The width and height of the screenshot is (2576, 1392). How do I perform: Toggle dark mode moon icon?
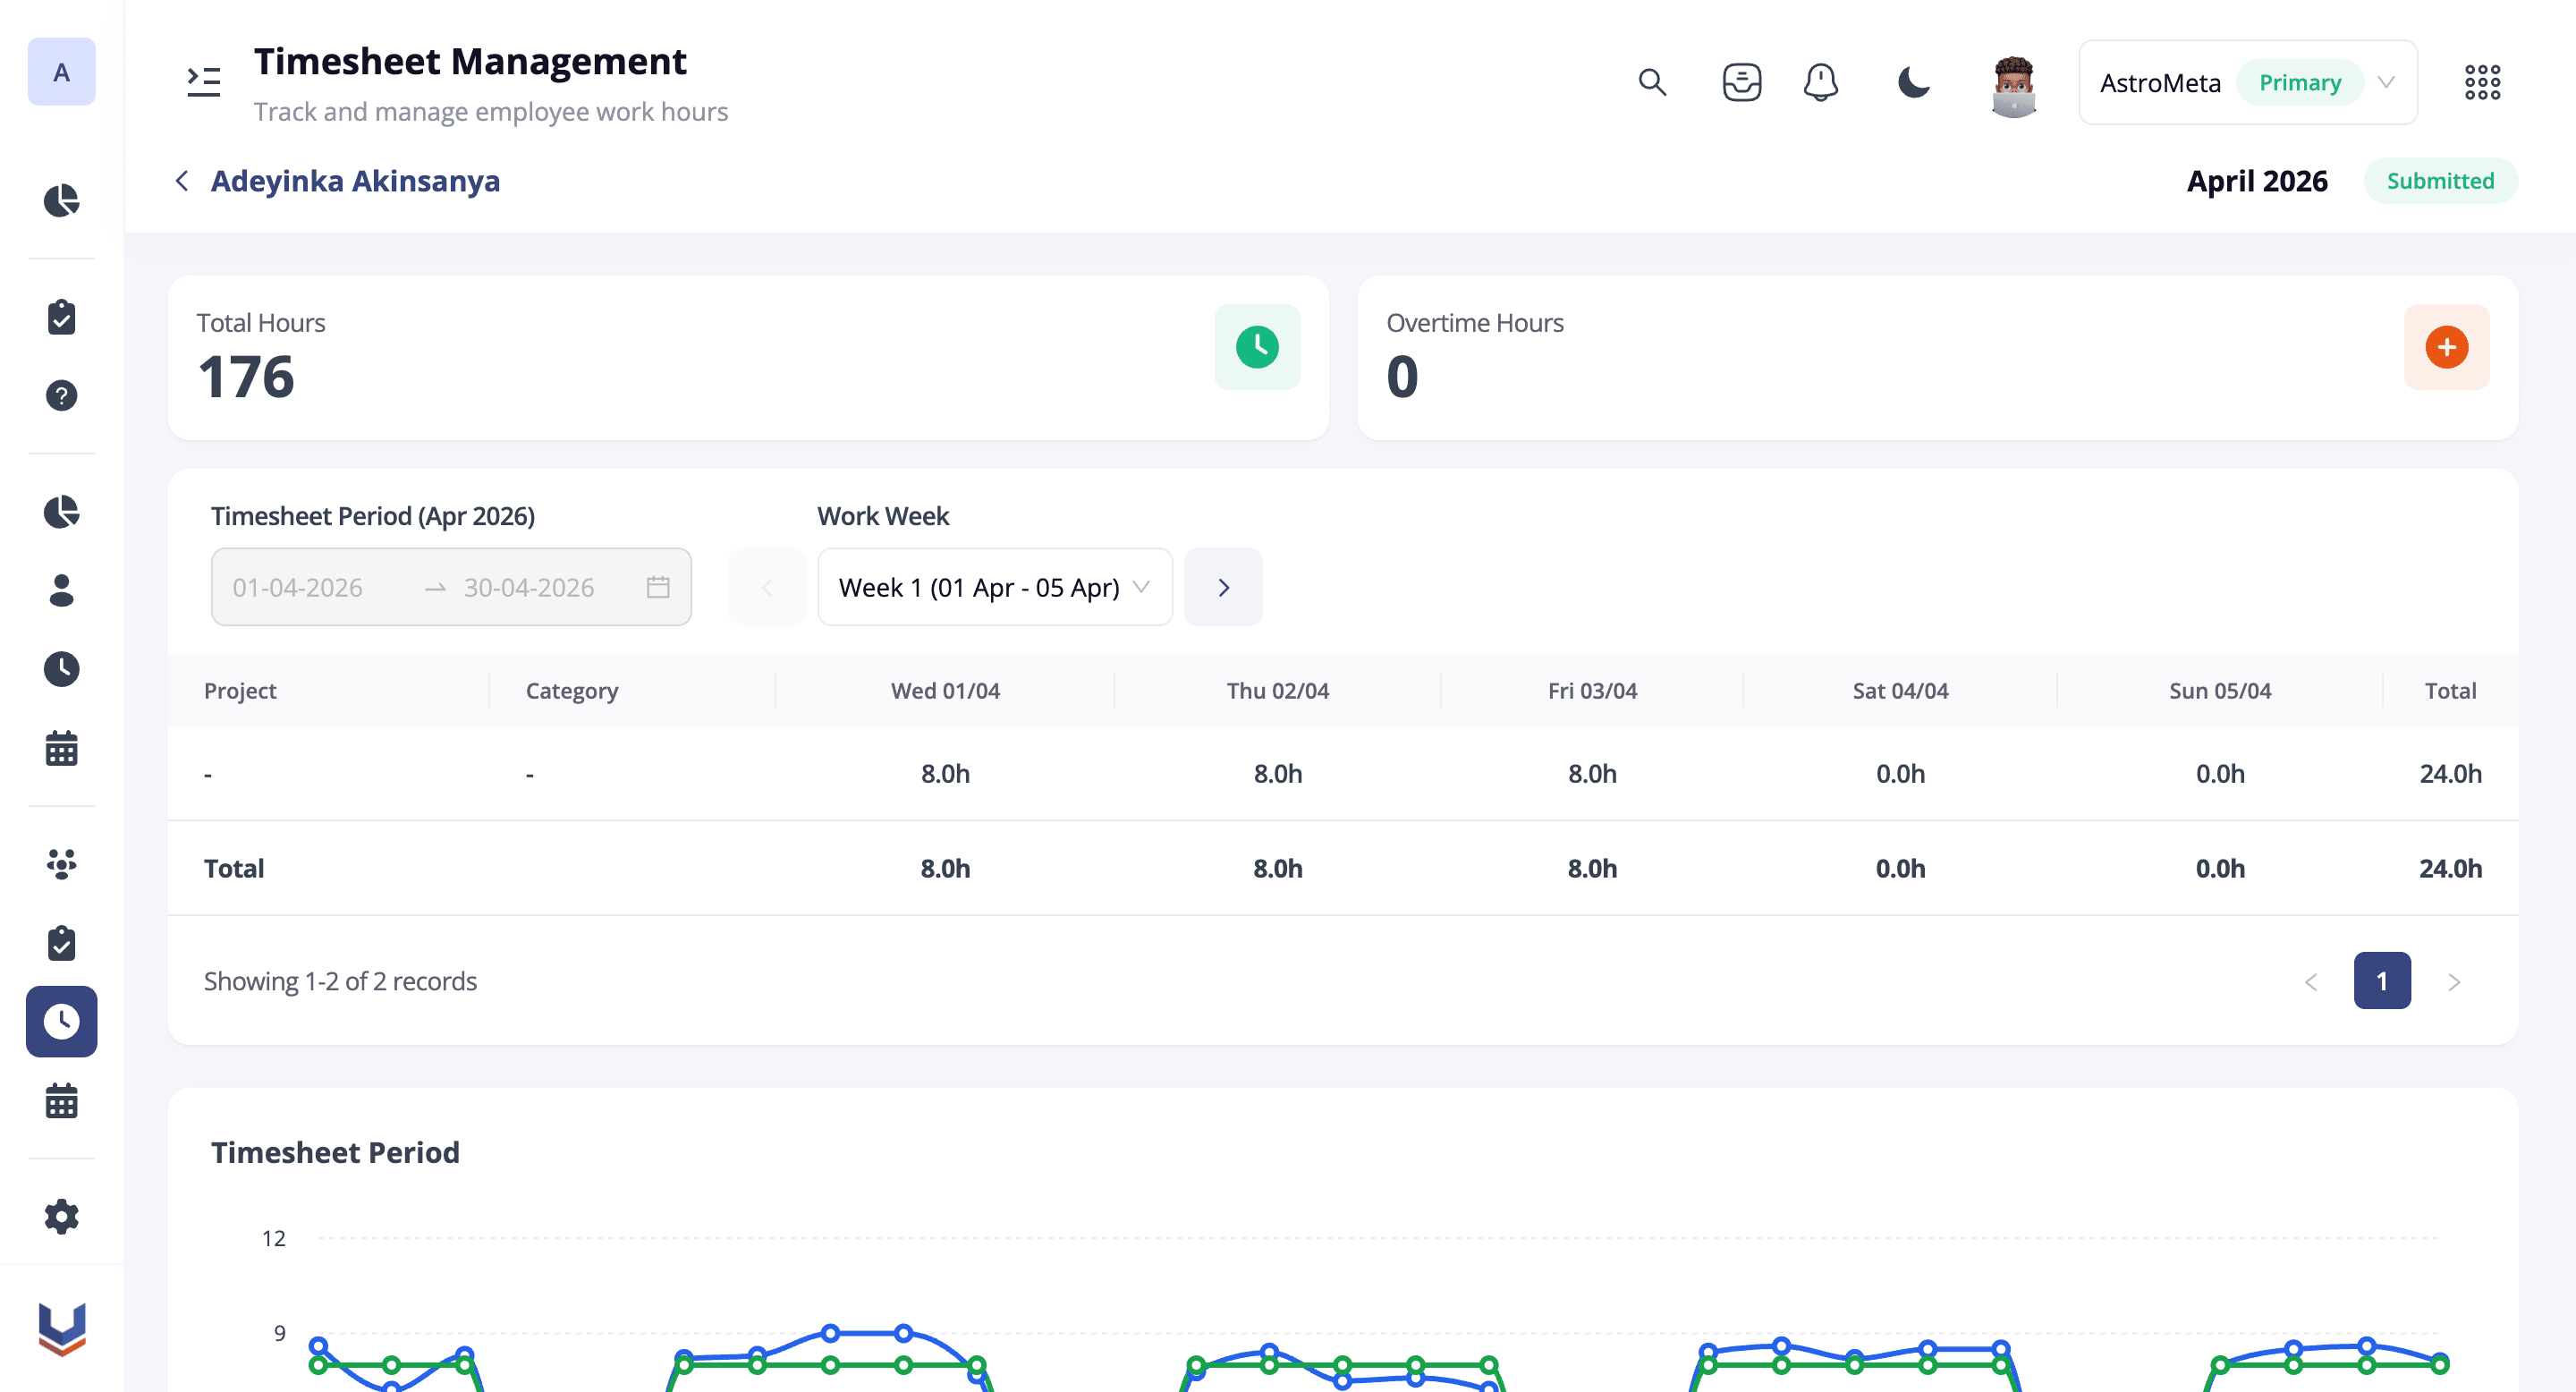(x=1913, y=82)
